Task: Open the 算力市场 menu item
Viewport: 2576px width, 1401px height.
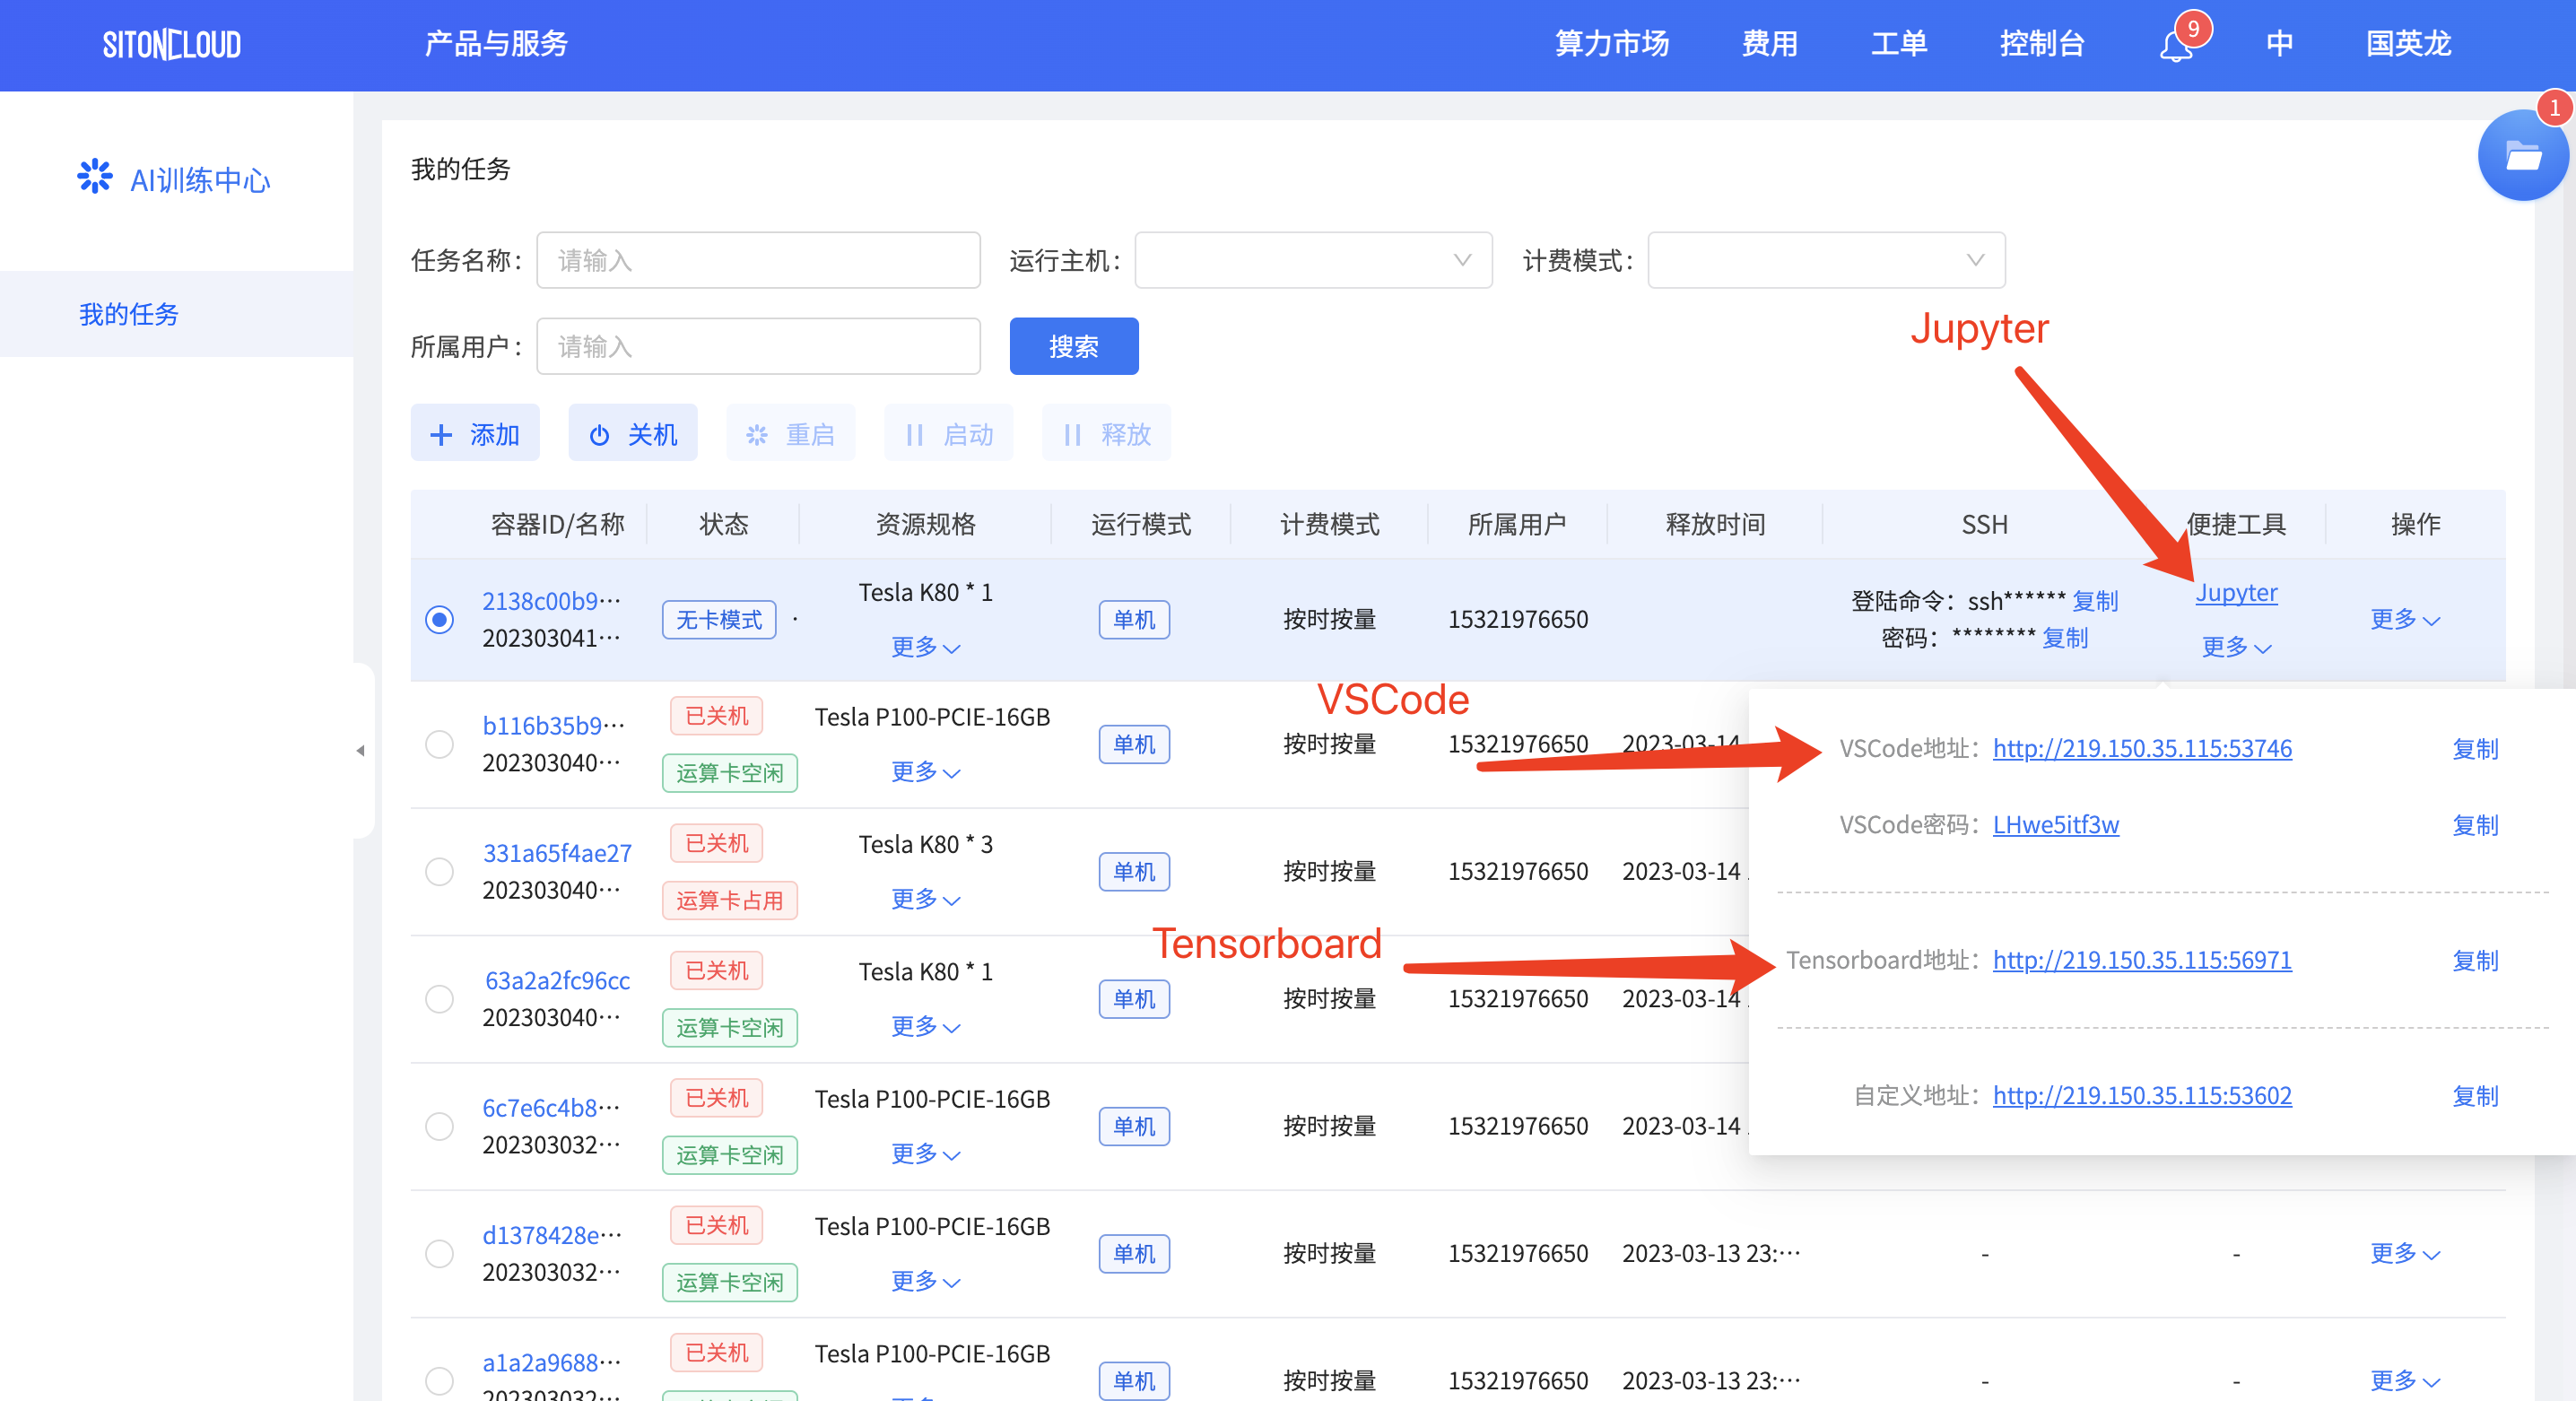Action: [1612, 44]
